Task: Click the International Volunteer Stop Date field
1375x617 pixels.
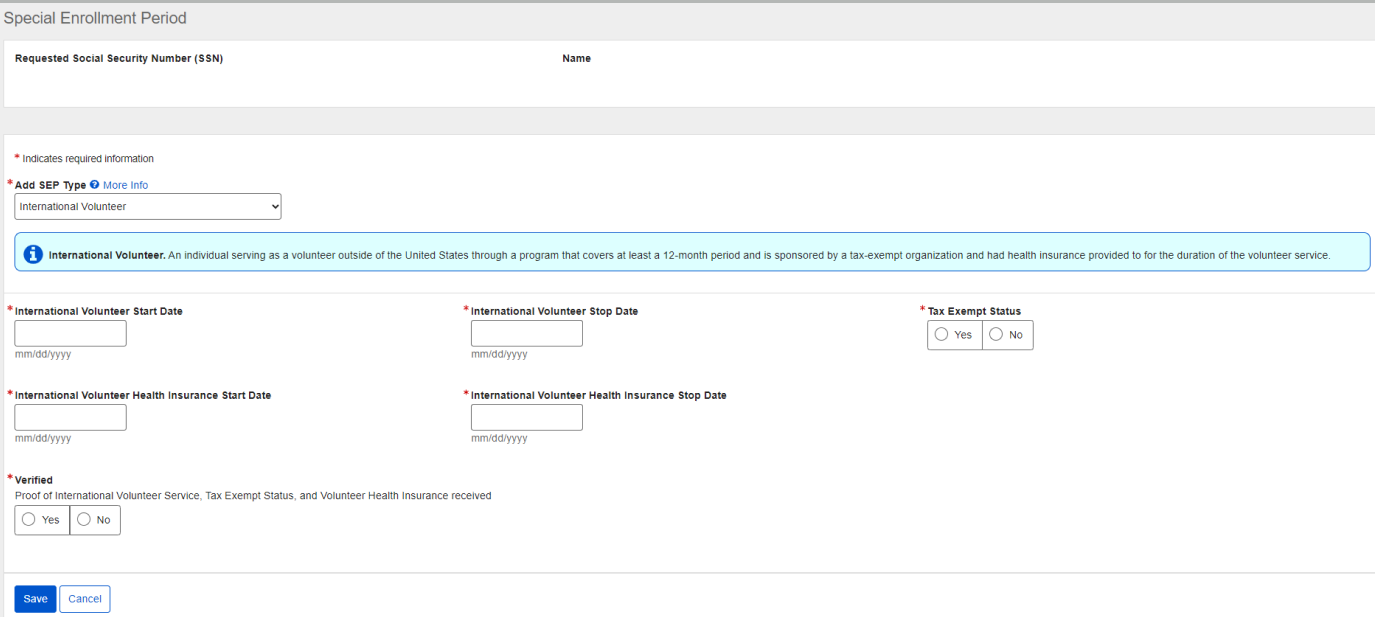Action: [527, 334]
